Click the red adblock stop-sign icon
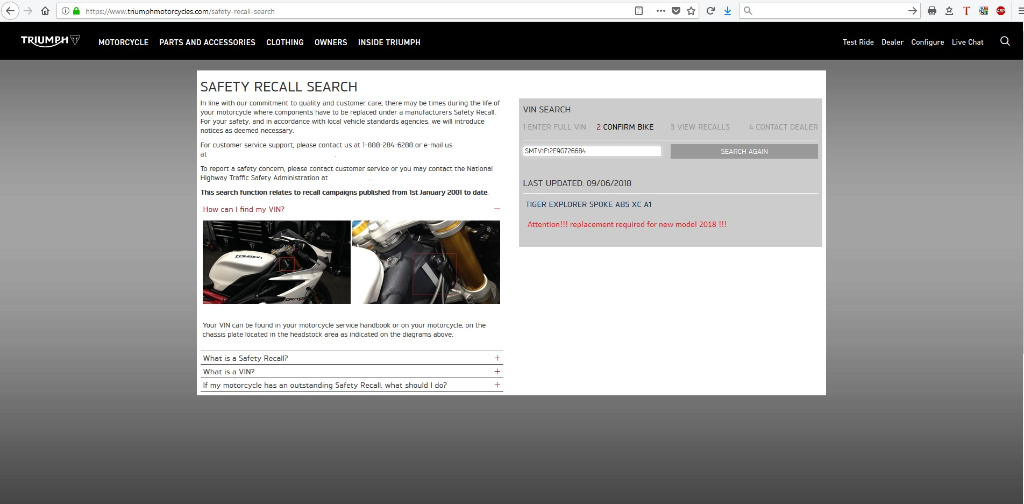Viewport: 1024px width, 504px height. click(x=1000, y=10)
